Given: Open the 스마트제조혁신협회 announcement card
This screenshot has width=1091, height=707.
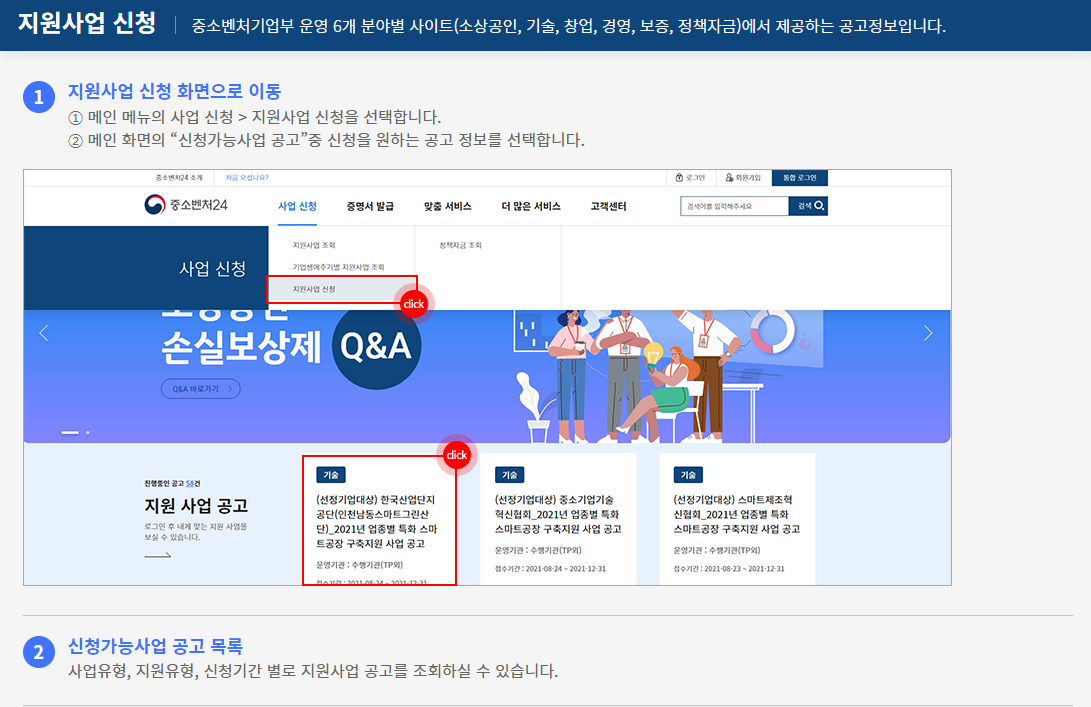Looking at the screenshot, I should (737, 519).
